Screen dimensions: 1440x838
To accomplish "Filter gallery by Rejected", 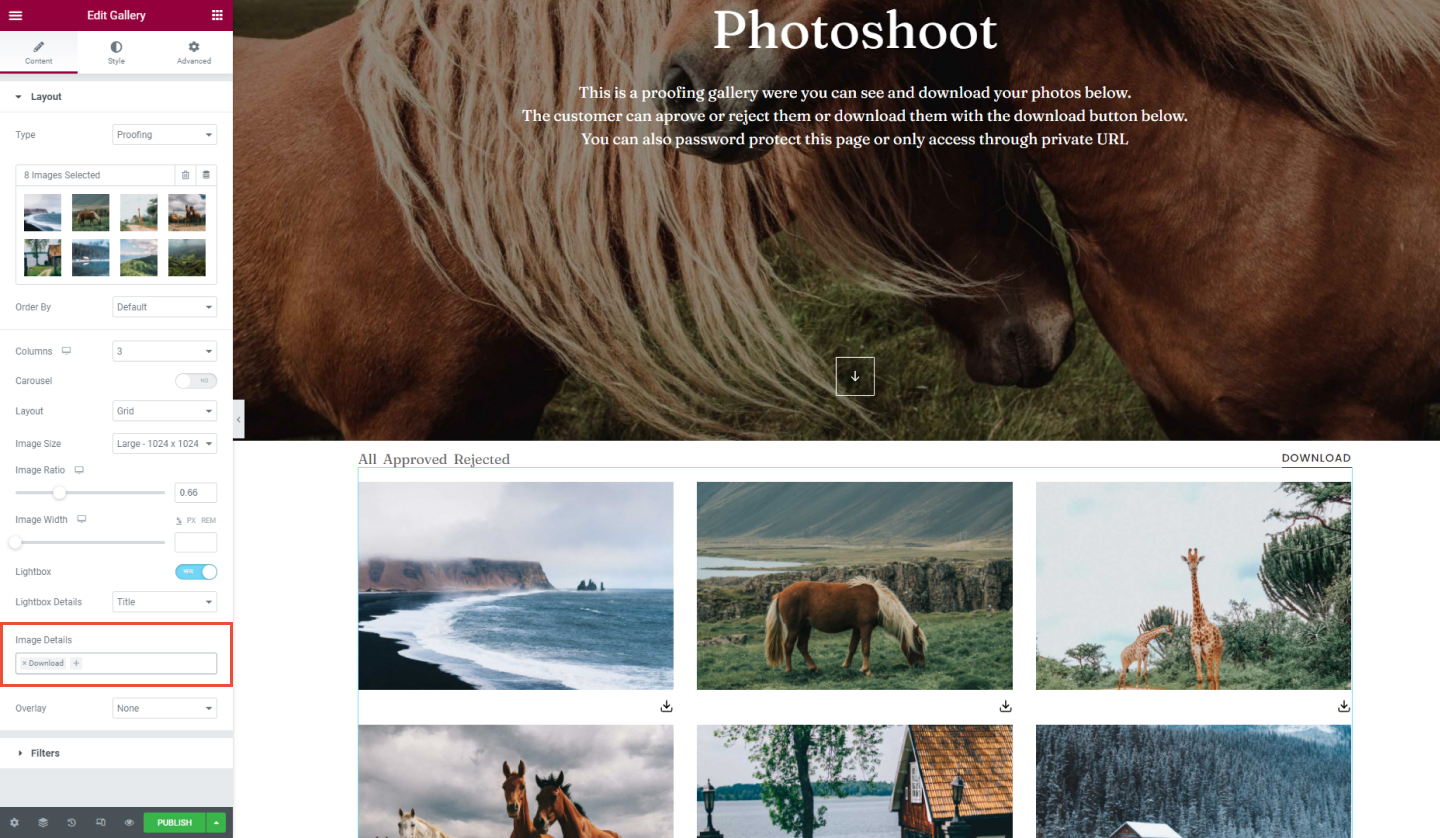I will [482, 460].
